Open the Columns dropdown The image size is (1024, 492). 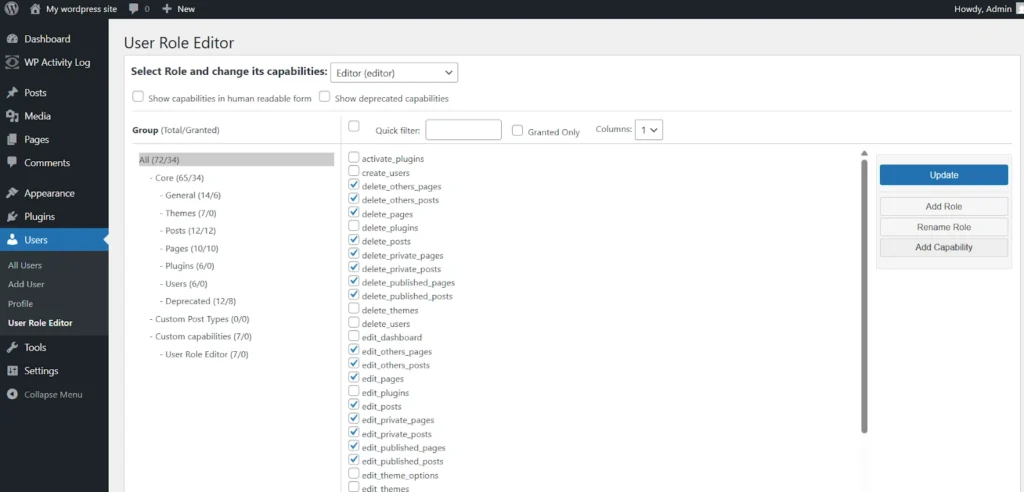651,130
